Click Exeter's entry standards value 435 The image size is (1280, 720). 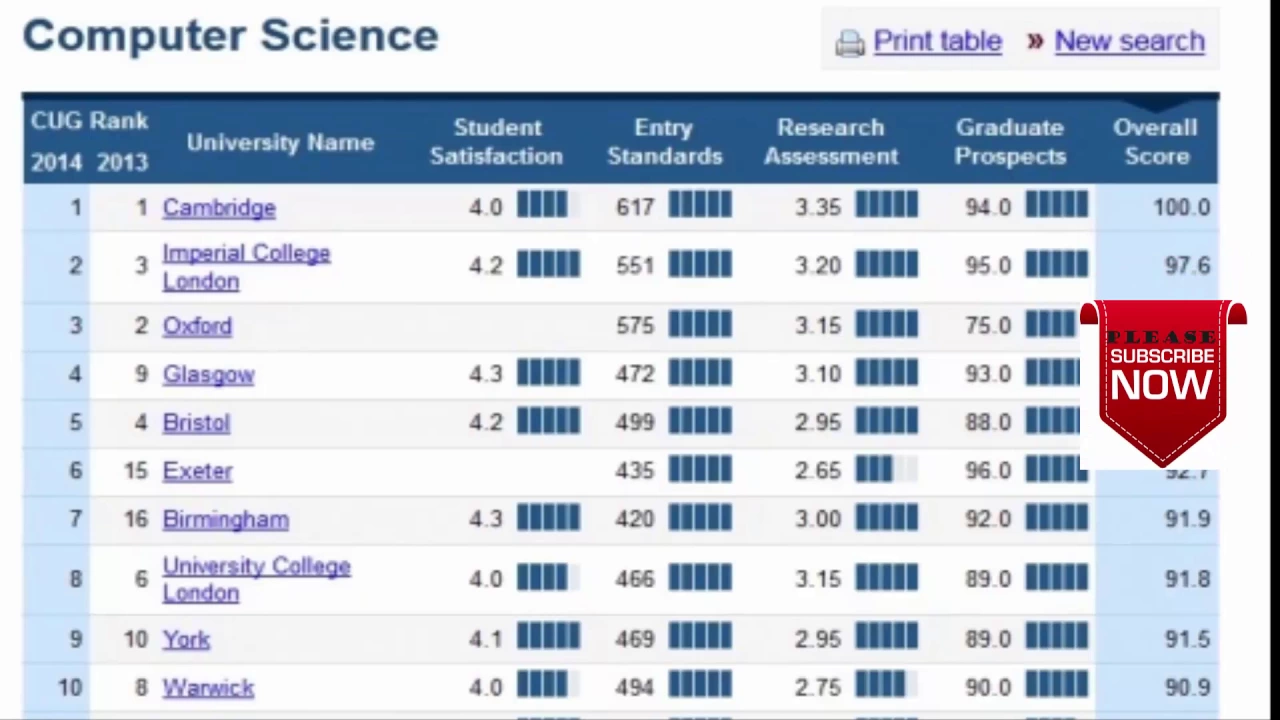tap(635, 470)
